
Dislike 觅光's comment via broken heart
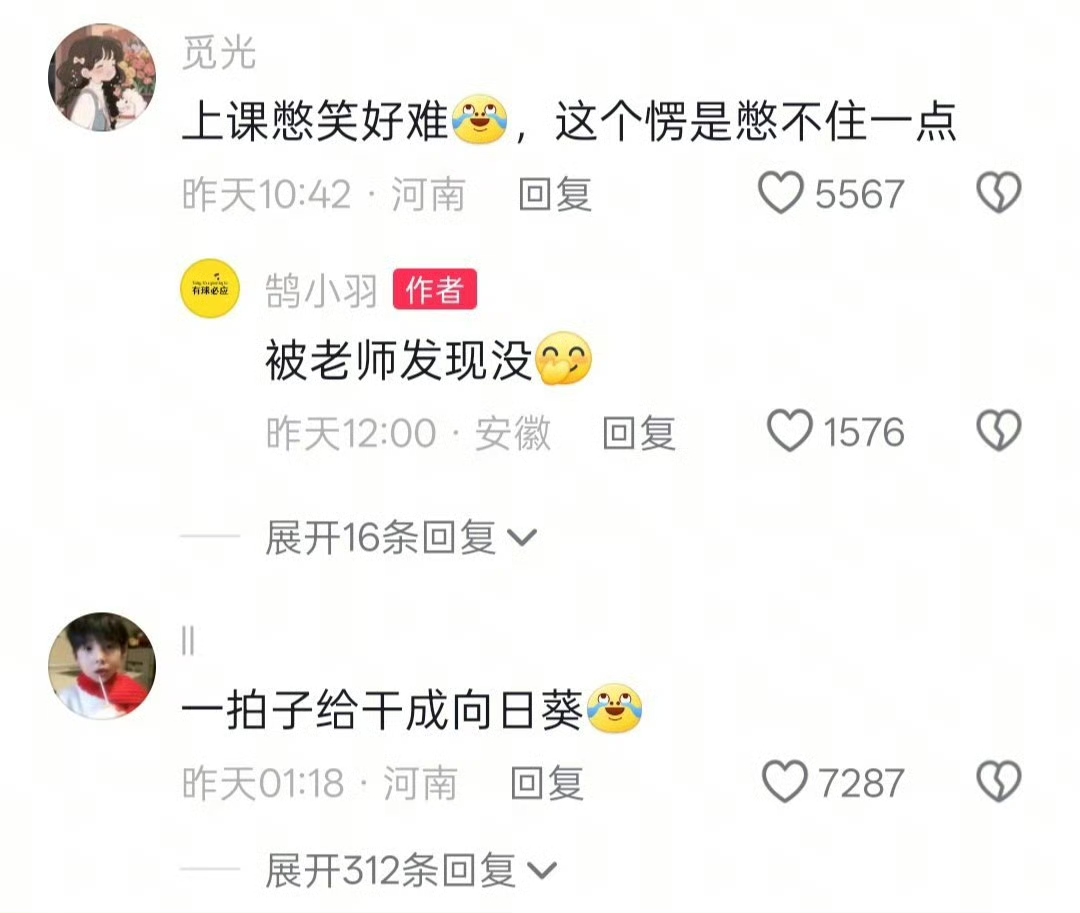coord(999,193)
